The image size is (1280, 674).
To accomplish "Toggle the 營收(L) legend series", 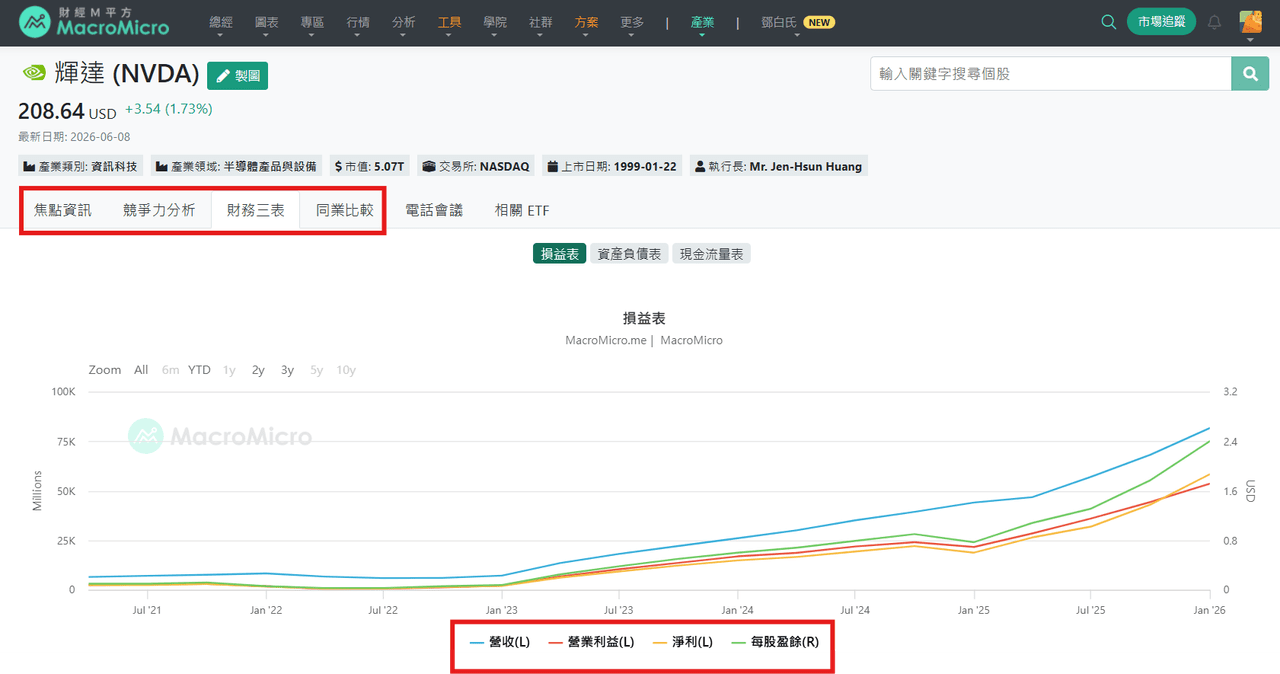I will [x=500, y=642].
